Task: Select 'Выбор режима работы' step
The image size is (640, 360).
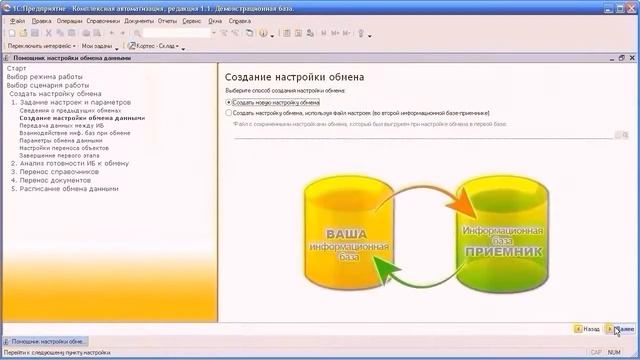Action: [x=44, y=77]
